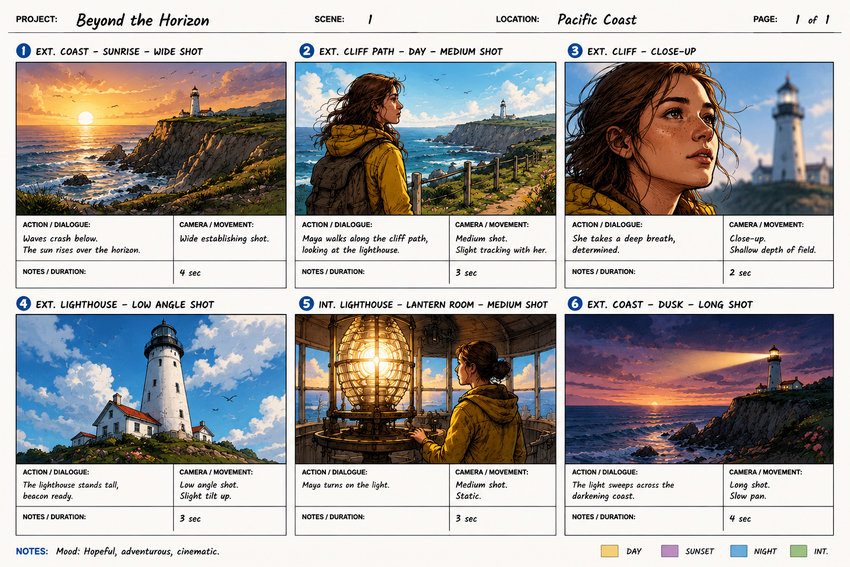850x567 pixels.
Task: Click the purple SUNSET legend swatch
Action: coord(669,551)
